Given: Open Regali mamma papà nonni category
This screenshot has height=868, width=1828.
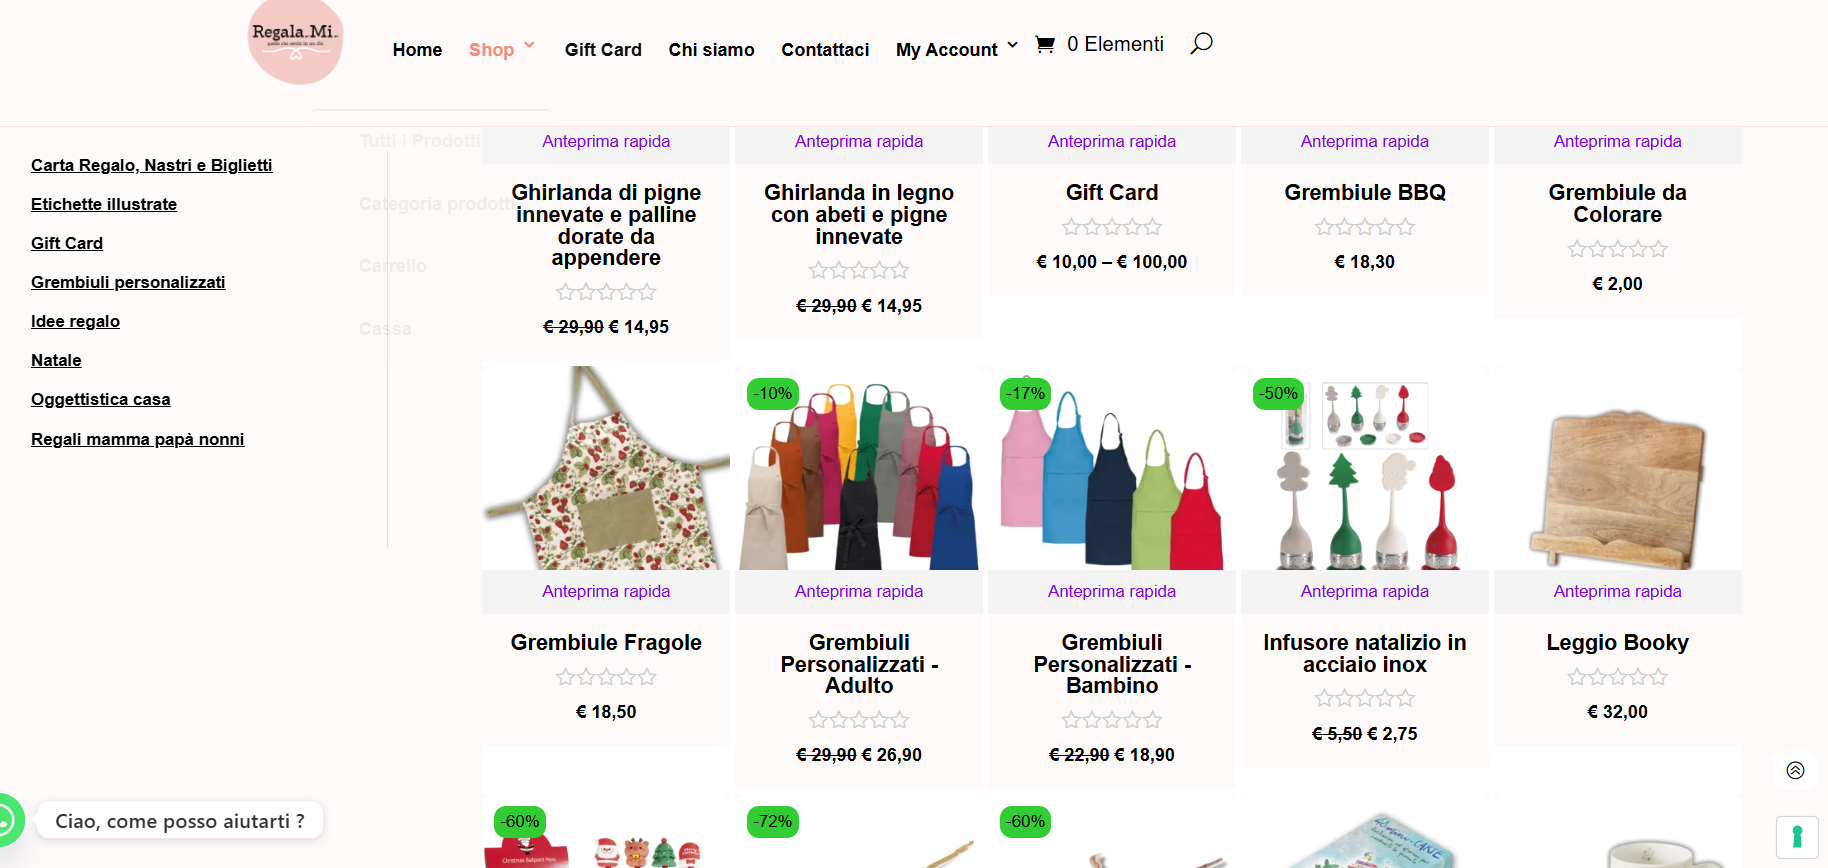Looking at the screenshot, I should [137, 439].
